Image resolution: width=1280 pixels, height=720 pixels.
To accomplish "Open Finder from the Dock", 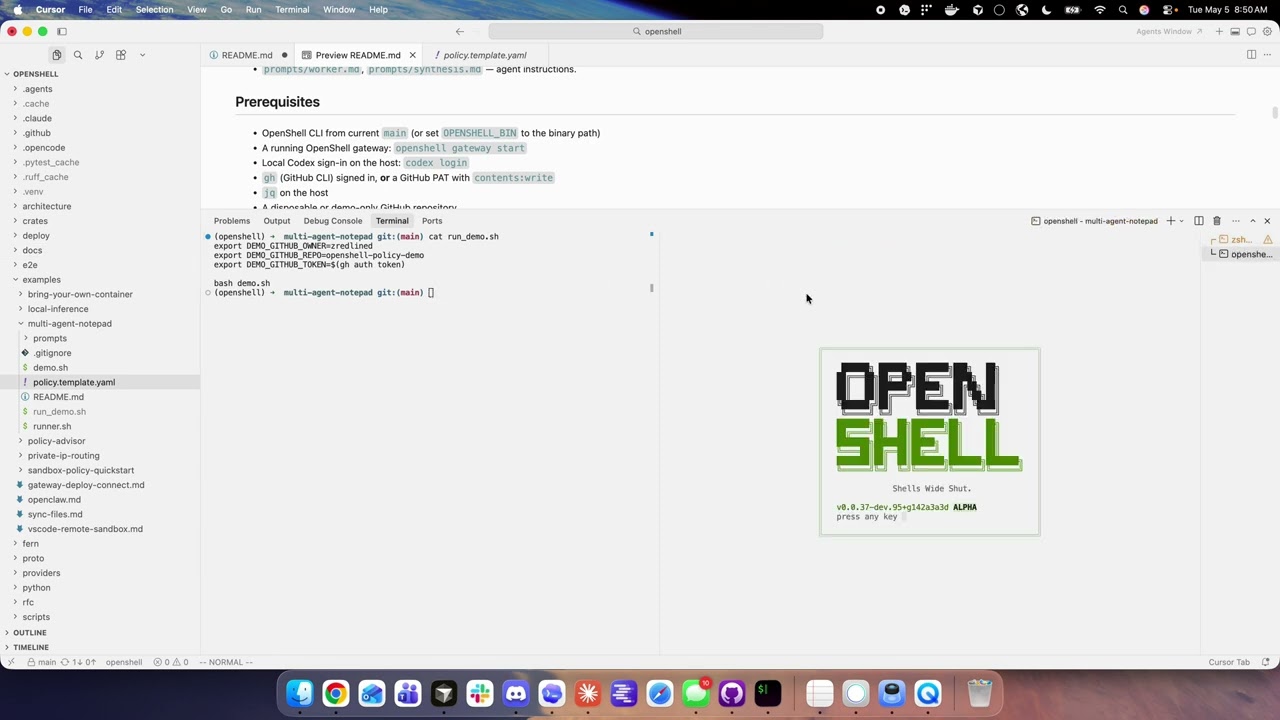I will pyautogui.click(x=300, y=693).
